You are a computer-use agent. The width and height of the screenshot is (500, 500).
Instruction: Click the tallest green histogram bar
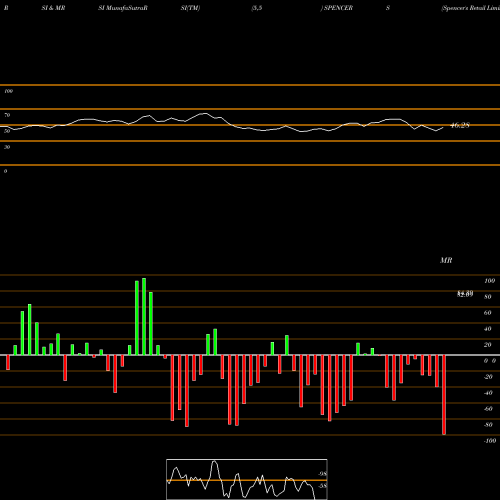144,316
